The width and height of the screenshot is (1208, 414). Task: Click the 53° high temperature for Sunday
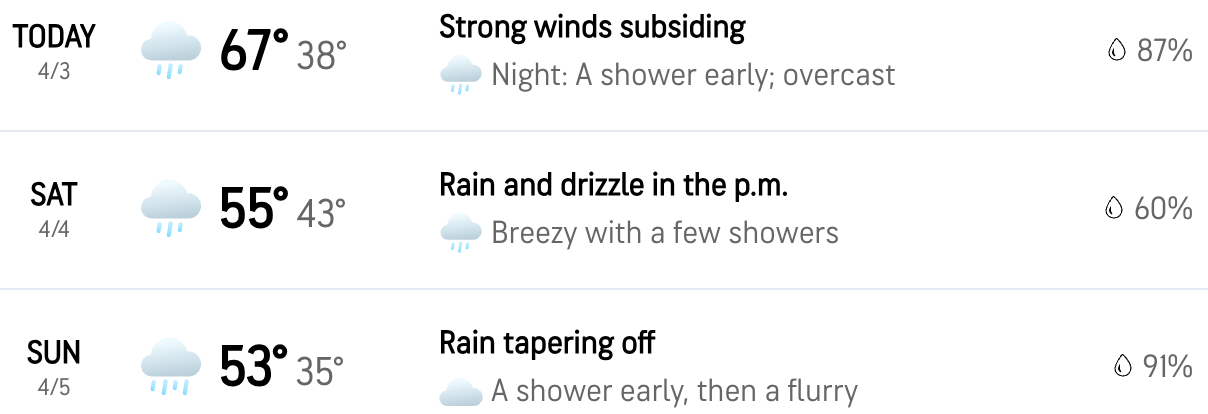click(254, 367)
